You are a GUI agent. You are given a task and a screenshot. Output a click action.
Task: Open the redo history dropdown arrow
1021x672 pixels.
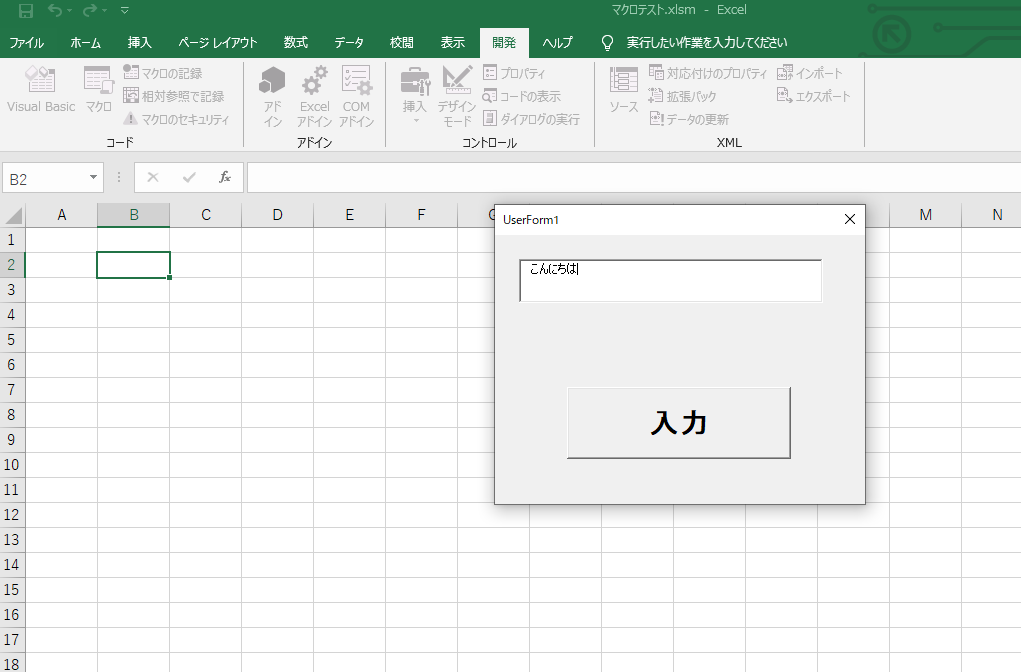[x=104, y=10]
